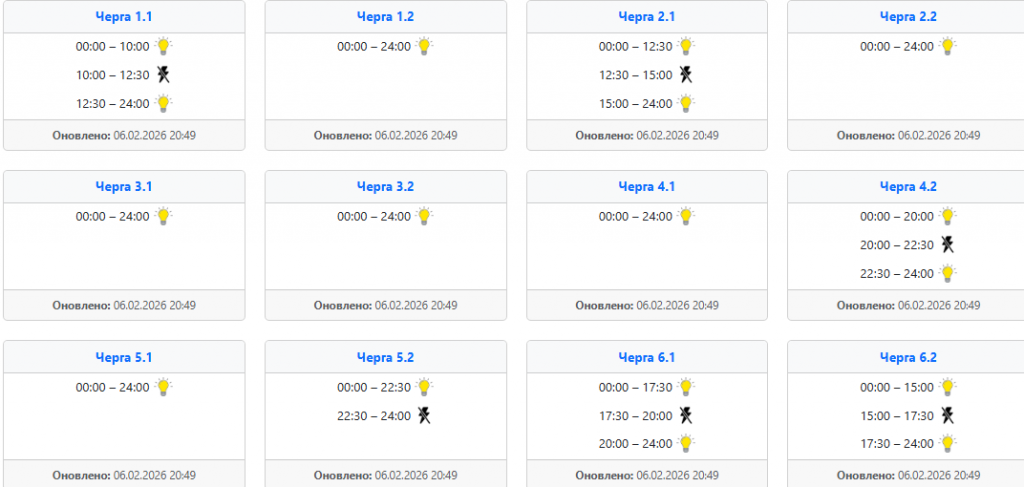Viewport: 1024px width, 487px height.
Task: Click the light bulb icon in Черга 4.1
Action: point(686,216)
